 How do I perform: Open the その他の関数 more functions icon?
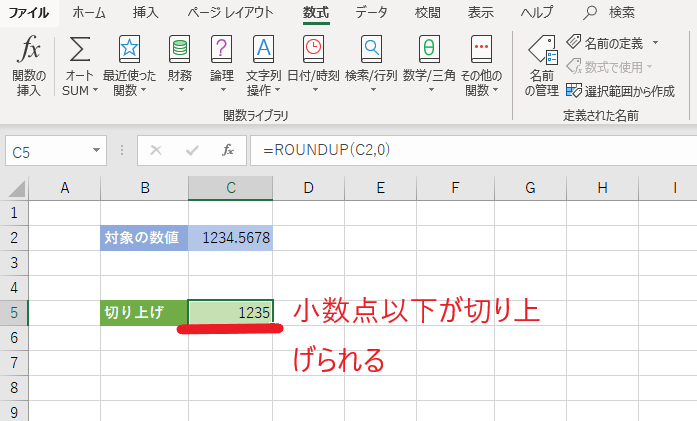tap(481, 49)
